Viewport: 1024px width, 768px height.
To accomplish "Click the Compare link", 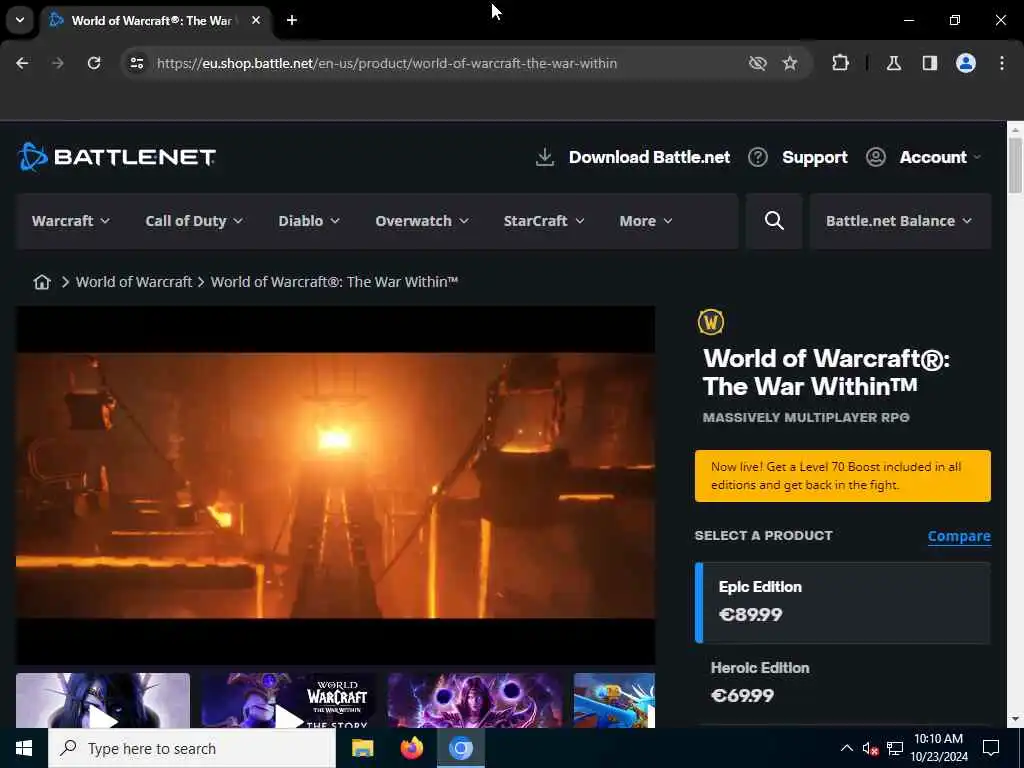I will 959,536.
